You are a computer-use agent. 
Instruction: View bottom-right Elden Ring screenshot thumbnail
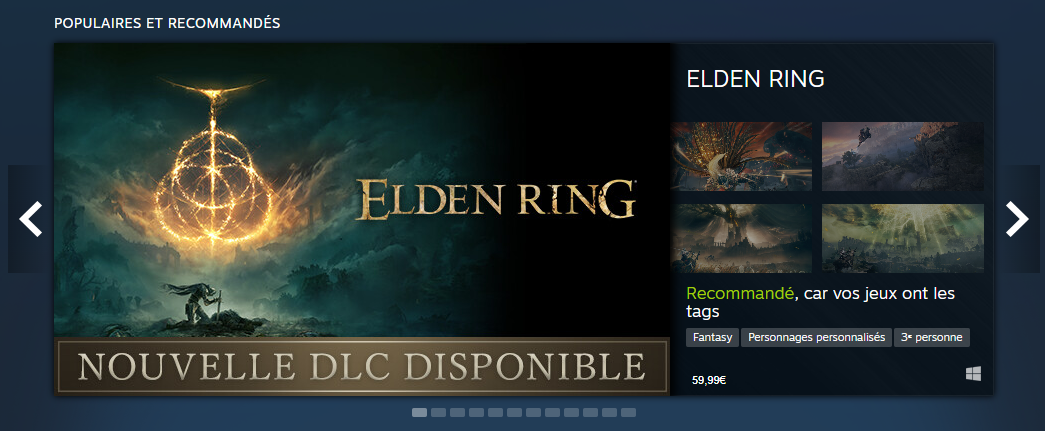(x=902, y=238)
